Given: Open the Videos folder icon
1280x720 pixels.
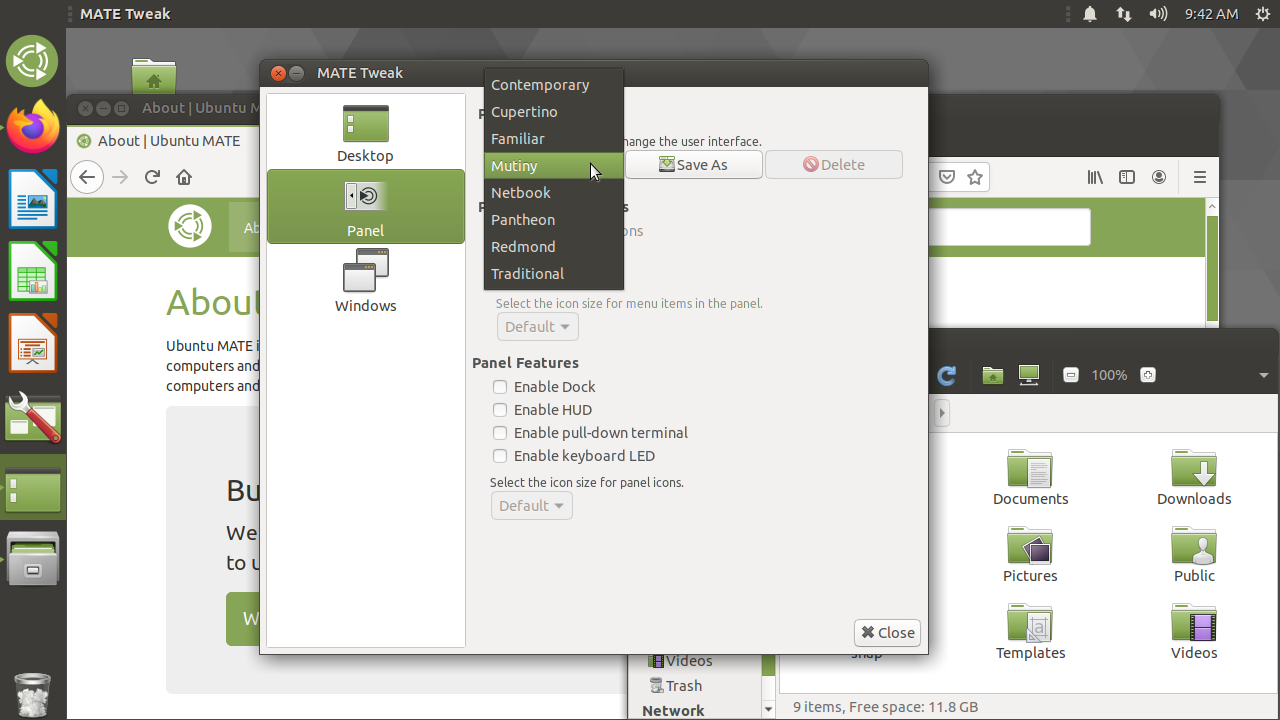Looking at the screenshot, I should (x=1194, y=622).
